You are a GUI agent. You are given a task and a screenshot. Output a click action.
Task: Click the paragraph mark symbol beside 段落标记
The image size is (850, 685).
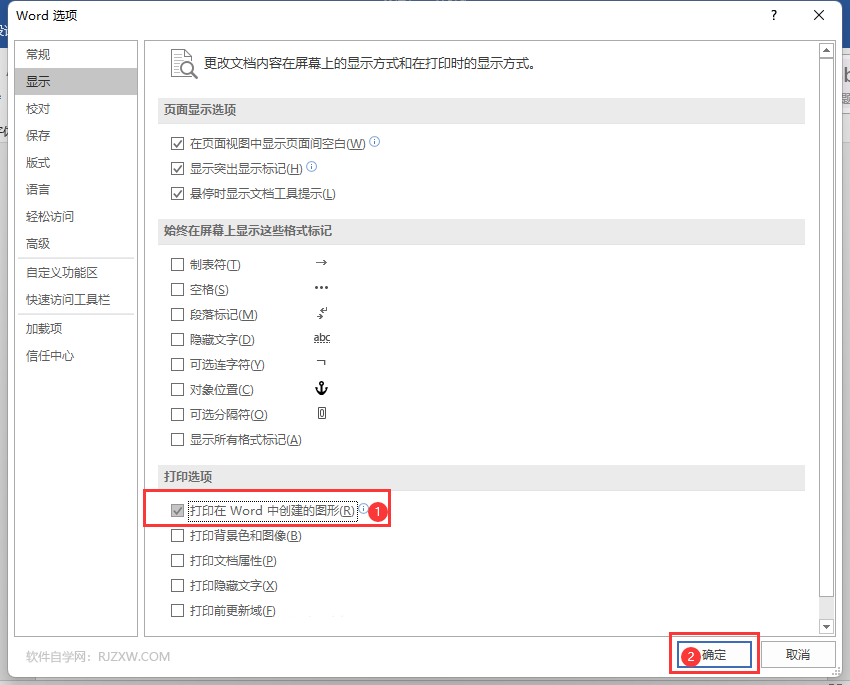(x=322, y=314)
